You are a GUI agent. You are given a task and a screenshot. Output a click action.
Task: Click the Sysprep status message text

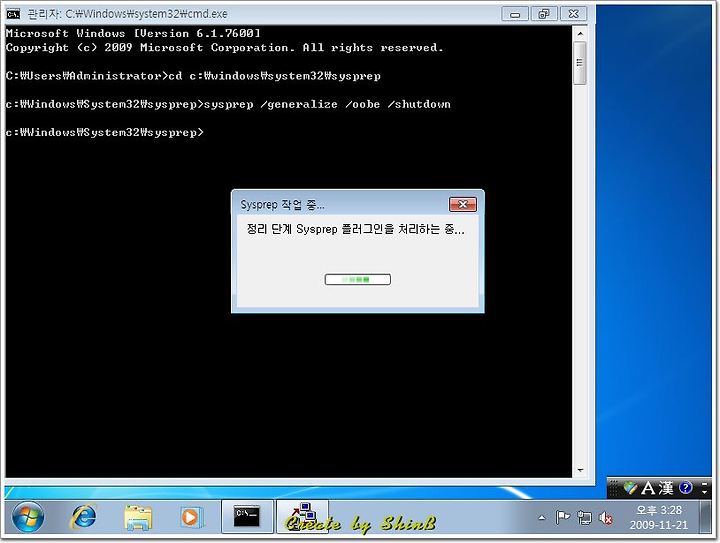(355, 229)
